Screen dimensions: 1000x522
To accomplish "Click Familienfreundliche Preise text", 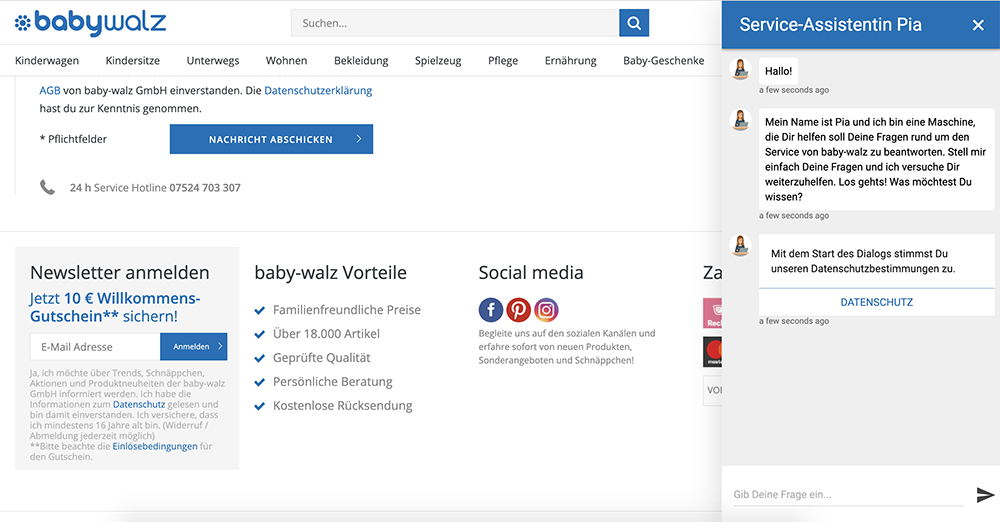I will pyautogui.click(x=347, y=310).
